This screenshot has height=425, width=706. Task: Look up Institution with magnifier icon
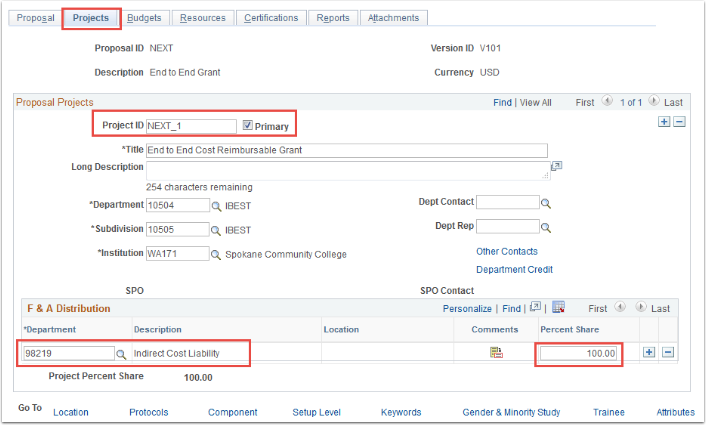point(216,255)
